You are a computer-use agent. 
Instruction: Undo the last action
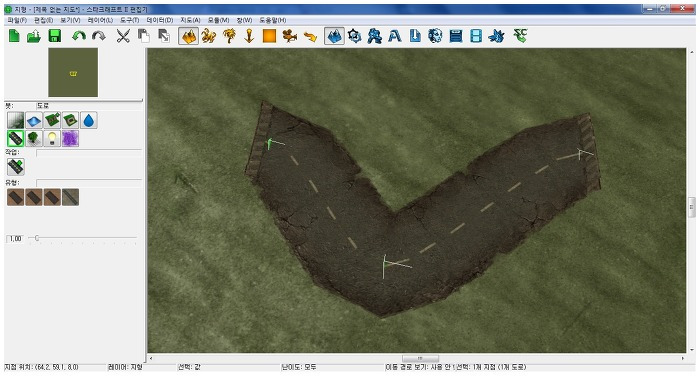tap(79, 36)
